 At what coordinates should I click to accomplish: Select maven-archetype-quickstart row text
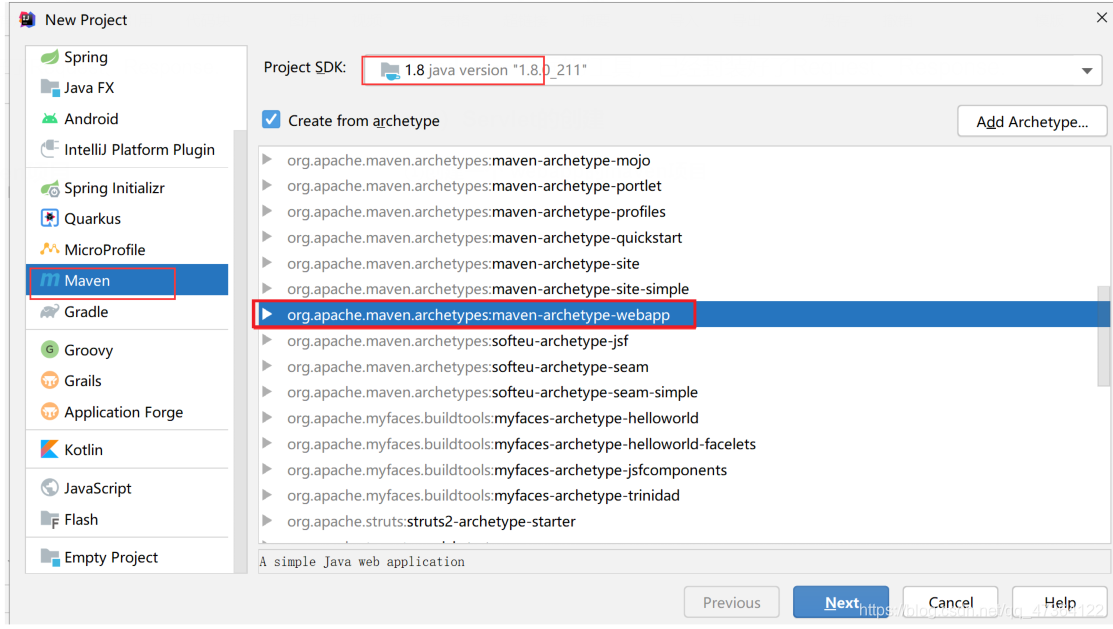point(485,237)
